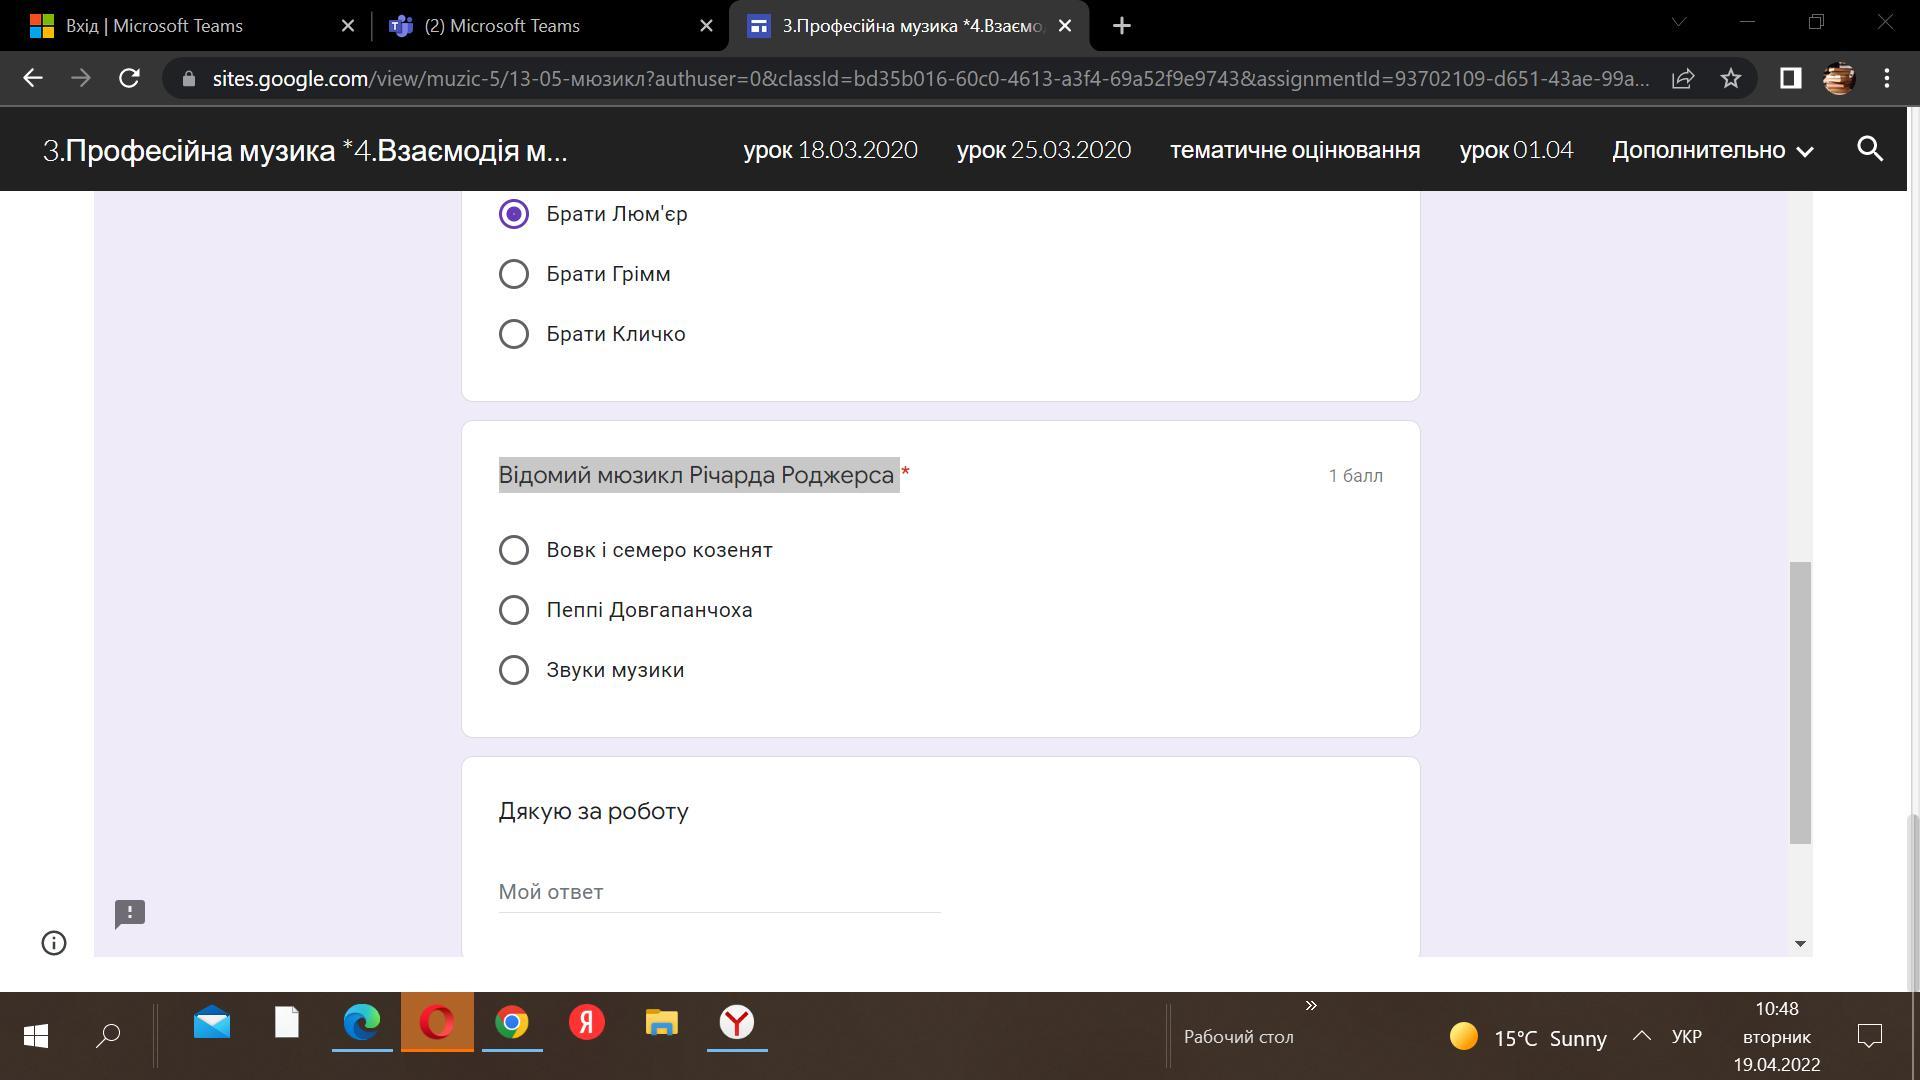
Task: Click the site search magnifier icon
Action: click(1869, 150)
